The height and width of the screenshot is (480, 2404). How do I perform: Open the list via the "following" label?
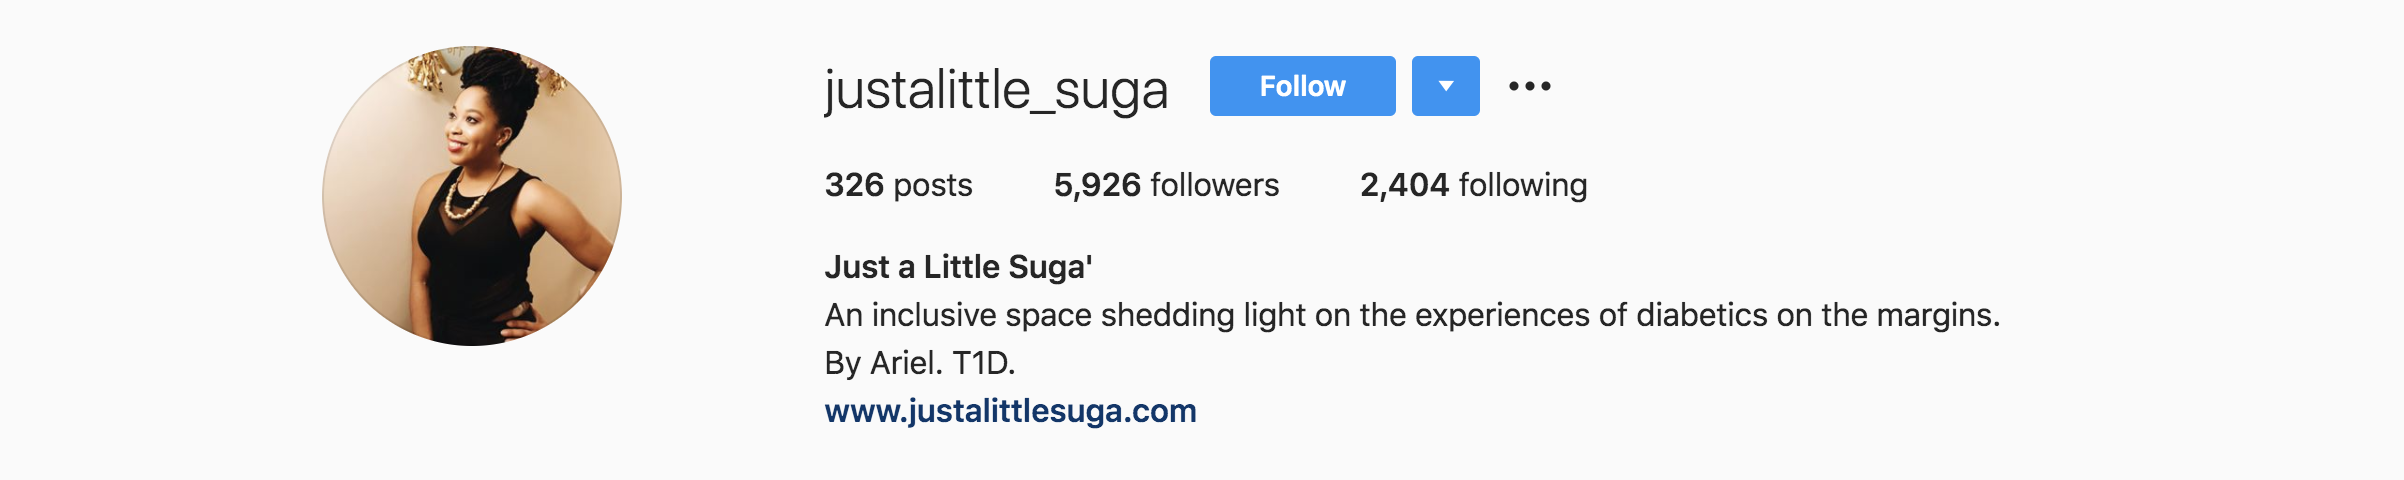point(1523,186)
